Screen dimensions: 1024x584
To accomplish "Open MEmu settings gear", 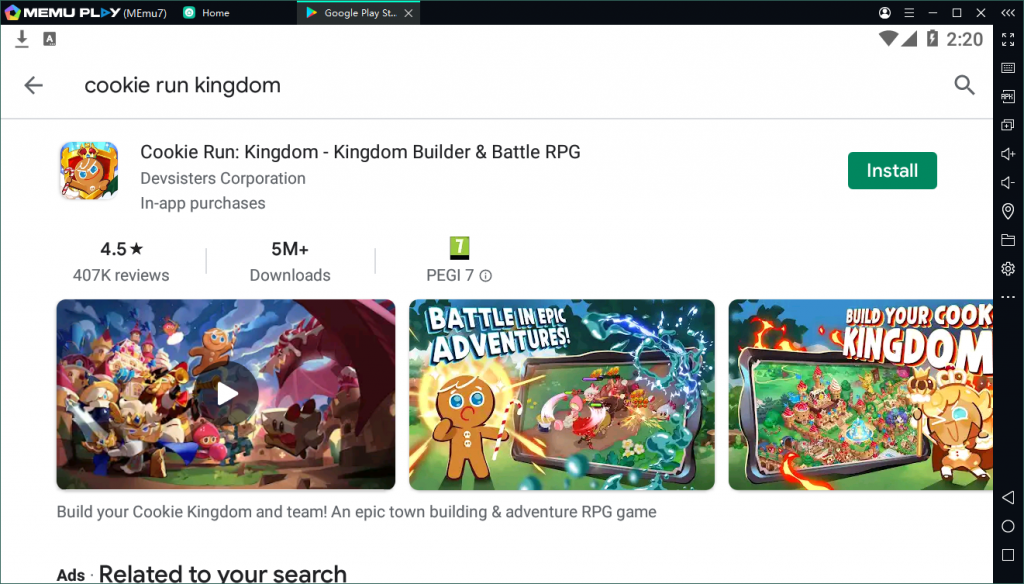I will click(x=1008, y=268).
